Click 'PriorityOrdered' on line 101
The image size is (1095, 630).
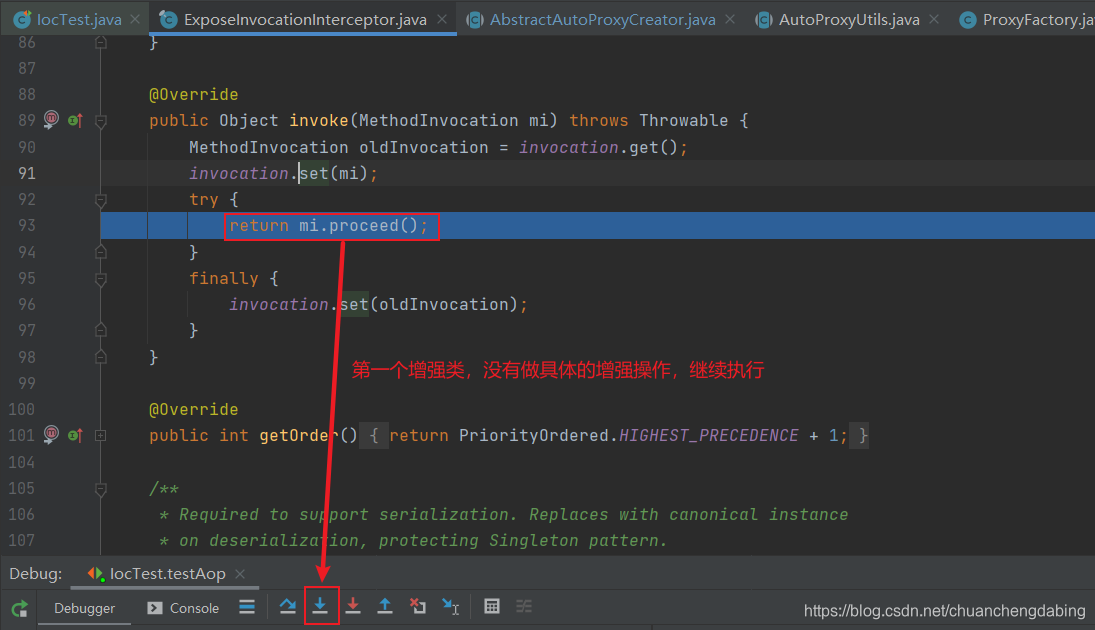534,435
